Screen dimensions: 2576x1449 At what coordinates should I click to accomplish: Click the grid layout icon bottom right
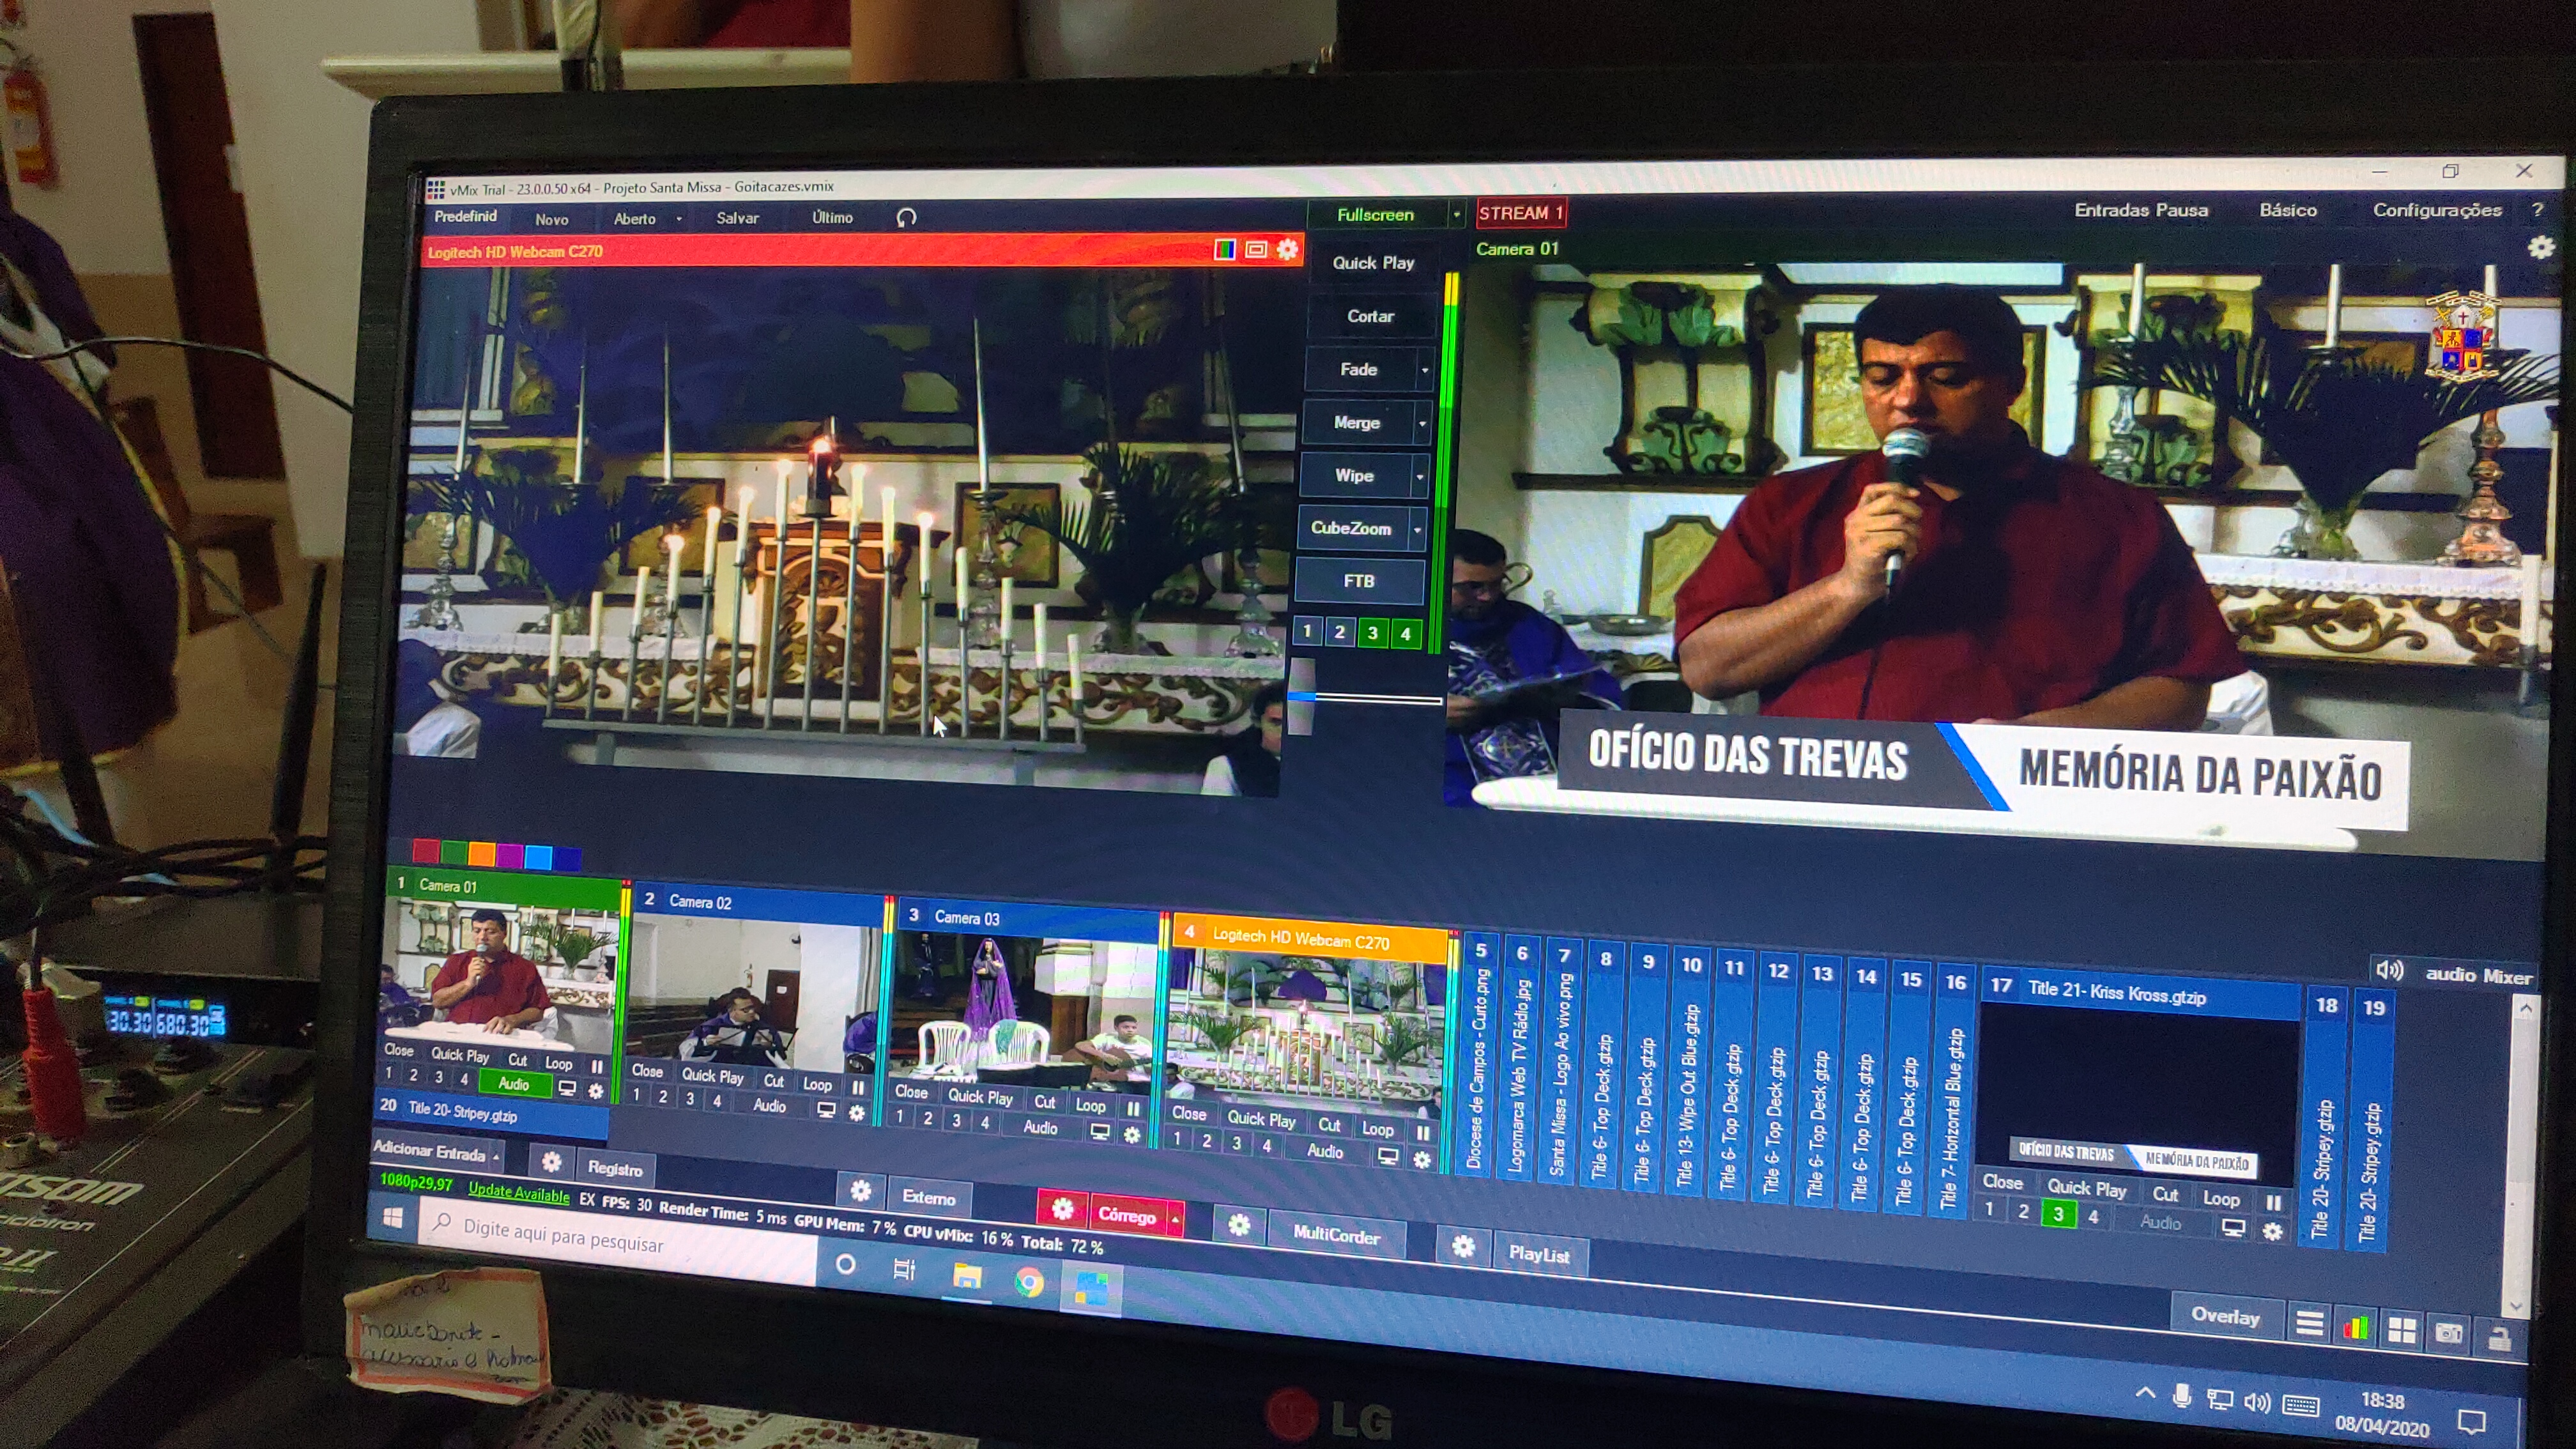coord(2401,1330)
